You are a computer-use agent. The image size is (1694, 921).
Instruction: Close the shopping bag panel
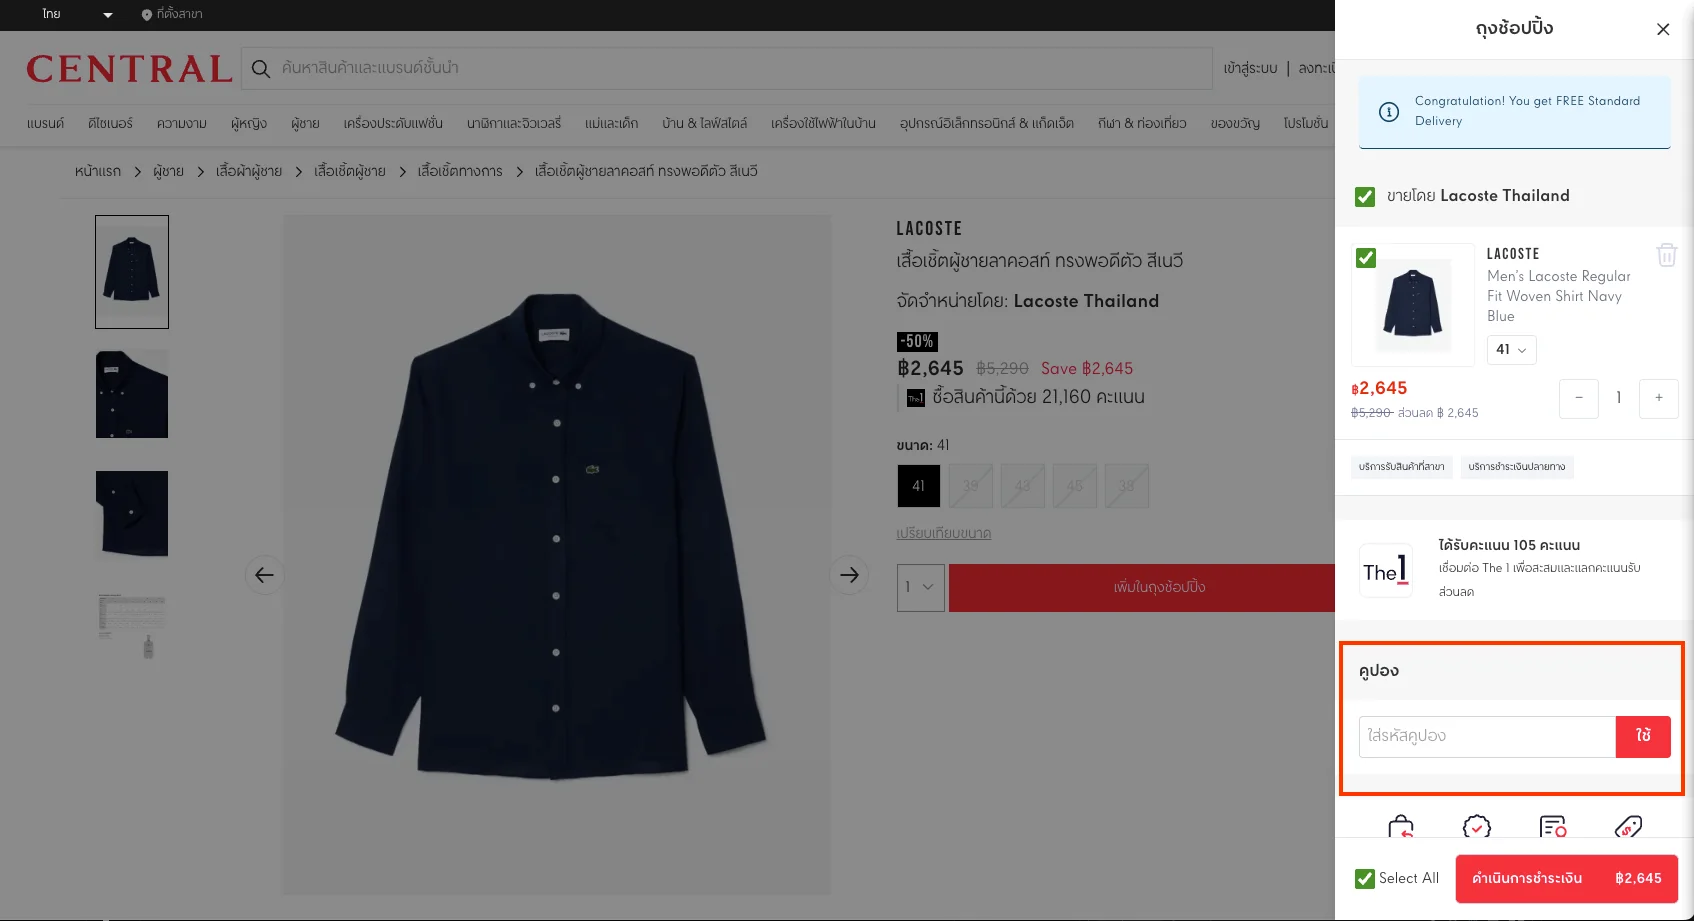point(1663,29)
